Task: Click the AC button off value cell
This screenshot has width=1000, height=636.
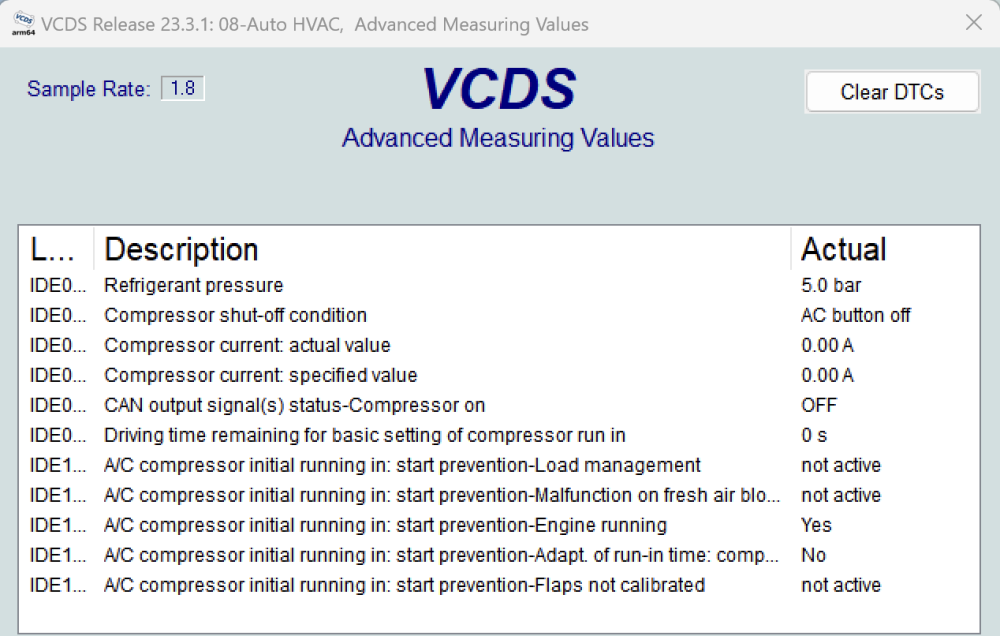Action: point(855,315)
